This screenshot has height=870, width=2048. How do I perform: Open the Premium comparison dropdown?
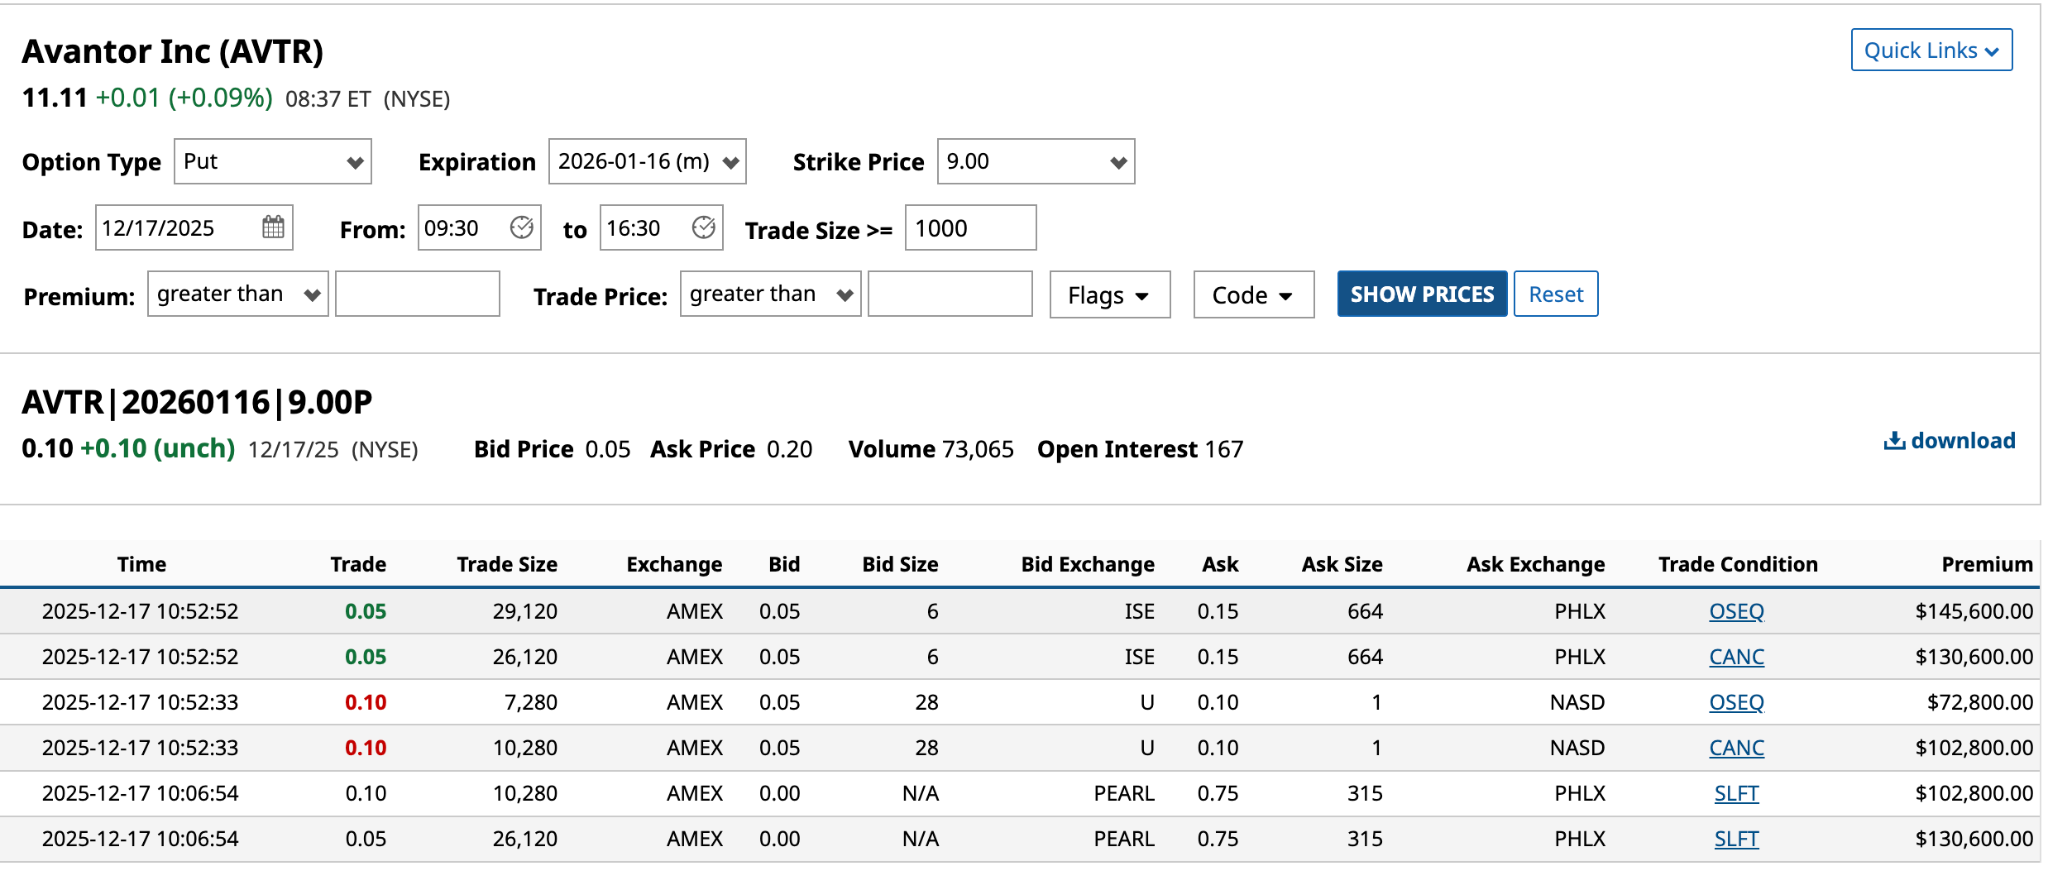point(237,294)
